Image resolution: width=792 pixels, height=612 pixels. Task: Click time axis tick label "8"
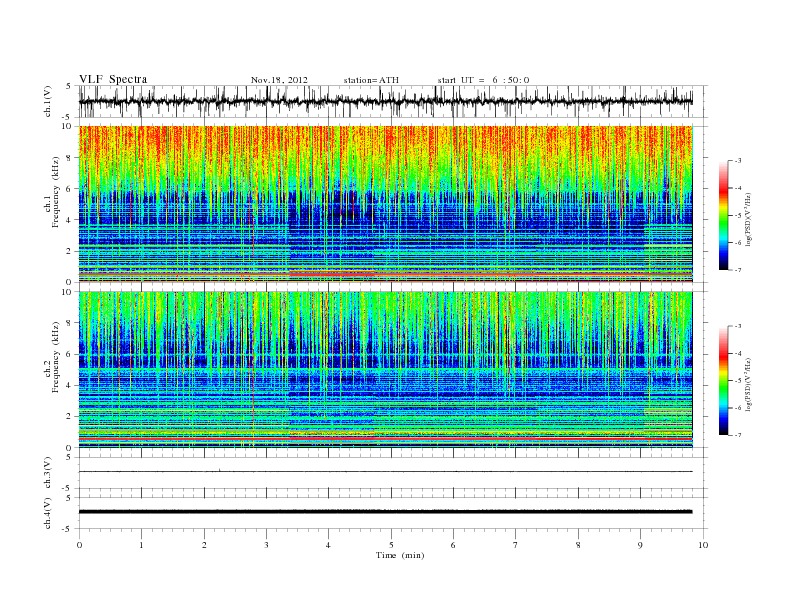point(578,545)
